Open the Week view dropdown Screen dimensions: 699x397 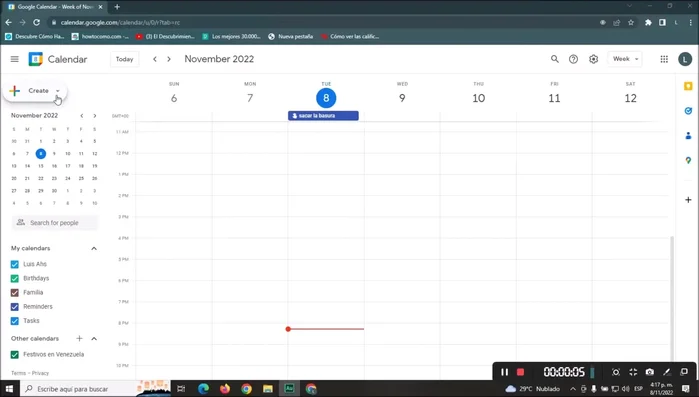click(625, 59)
